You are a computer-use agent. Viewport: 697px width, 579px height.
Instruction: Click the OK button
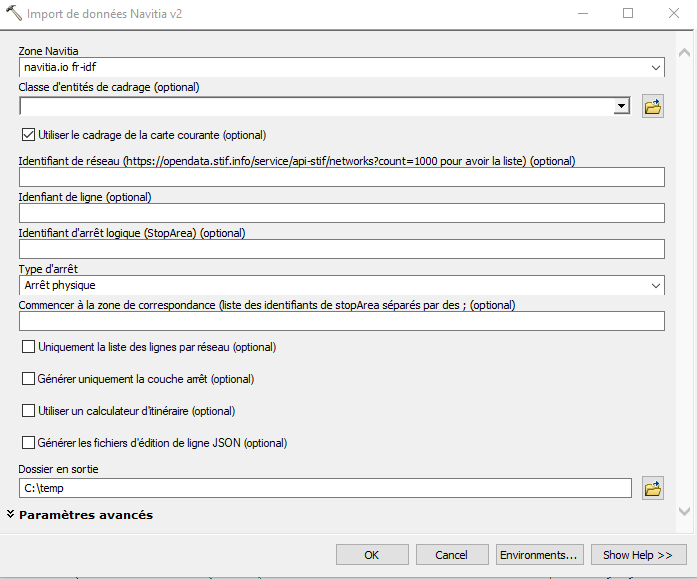tap(372, 554)
